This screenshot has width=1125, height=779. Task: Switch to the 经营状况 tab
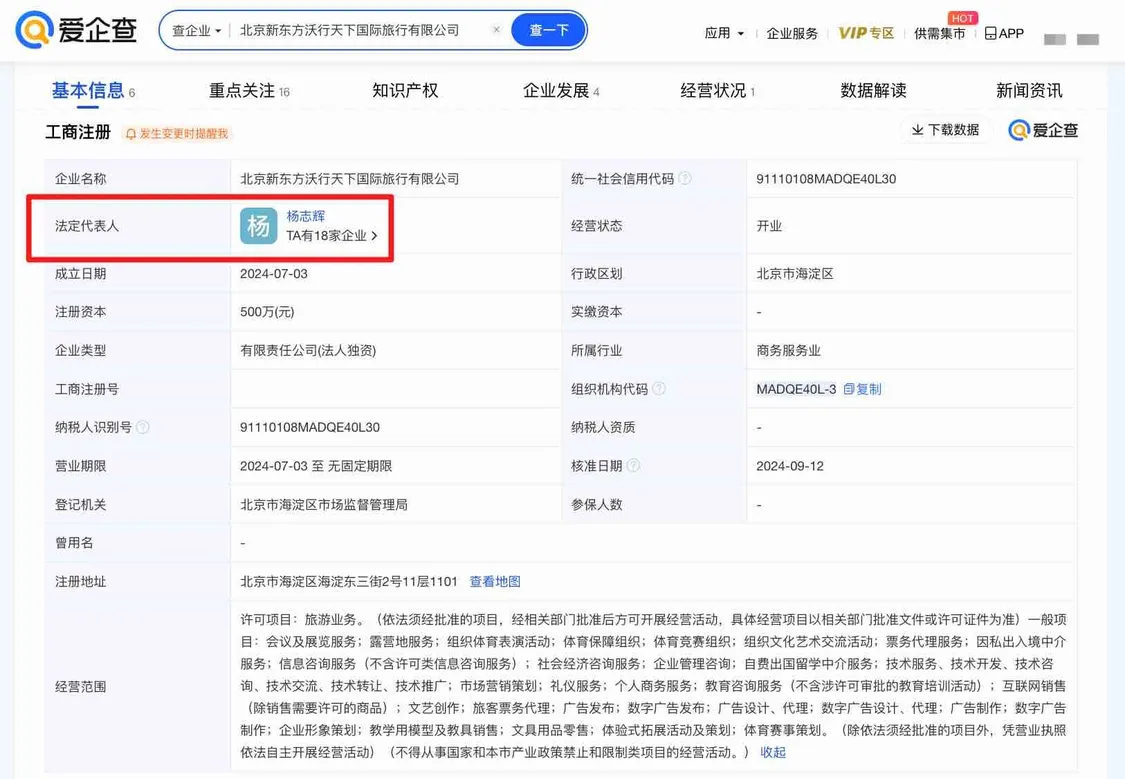pyautogui.click(x=717, y=91)
